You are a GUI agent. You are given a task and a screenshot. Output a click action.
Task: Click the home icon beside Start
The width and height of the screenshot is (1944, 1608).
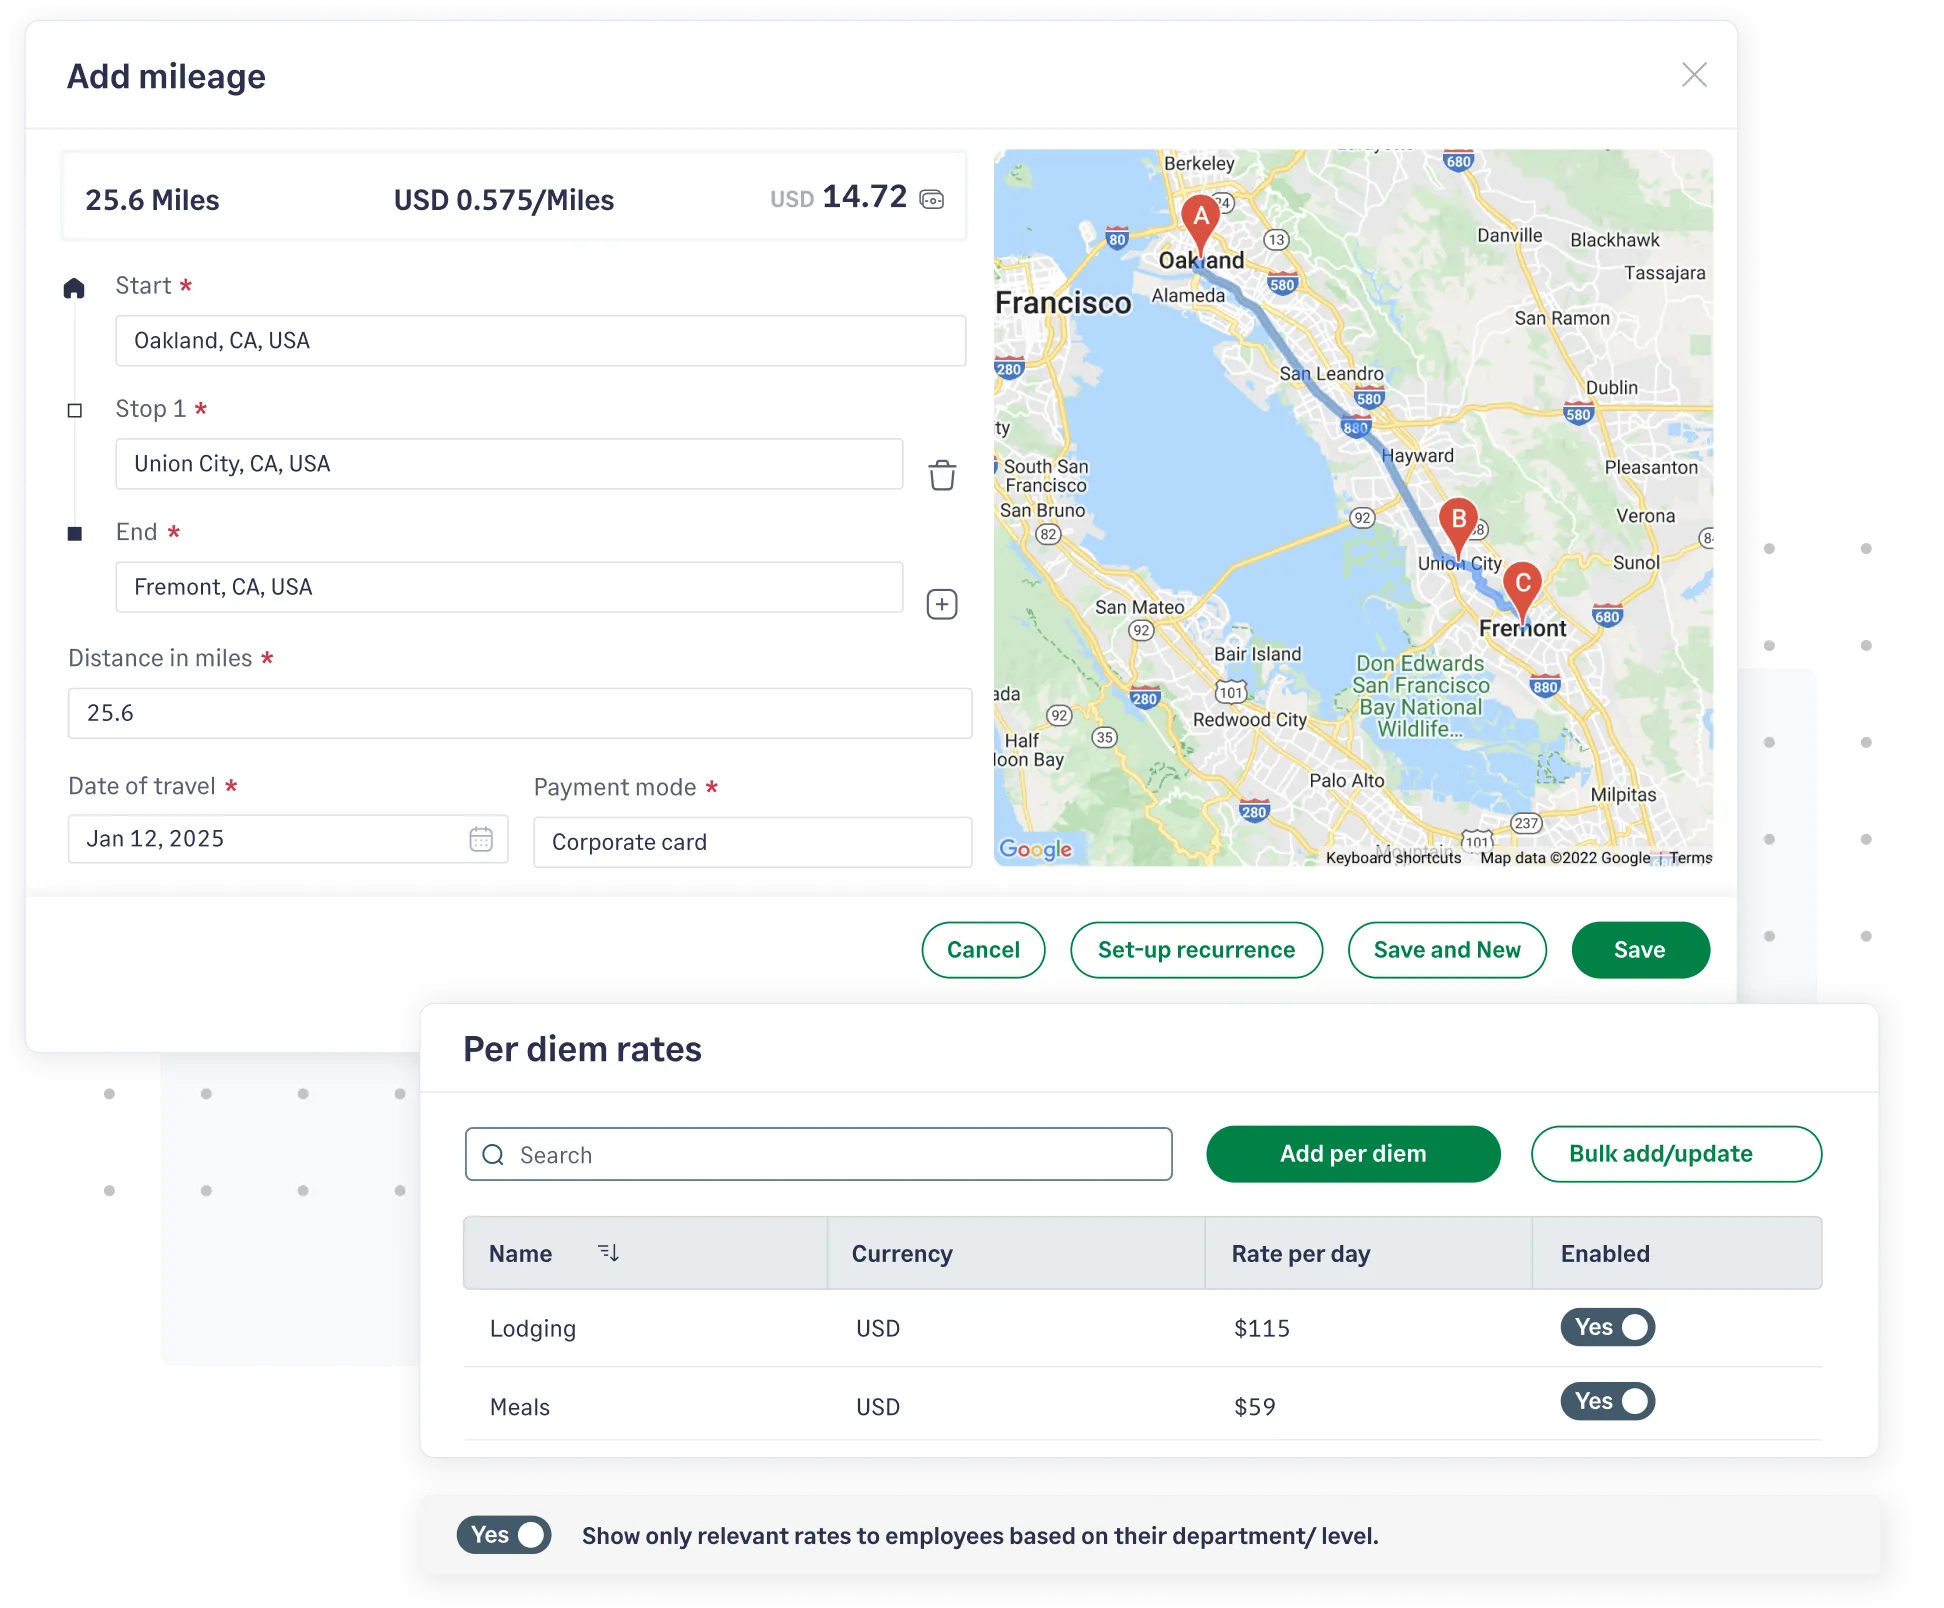click(x=76, y=288)
